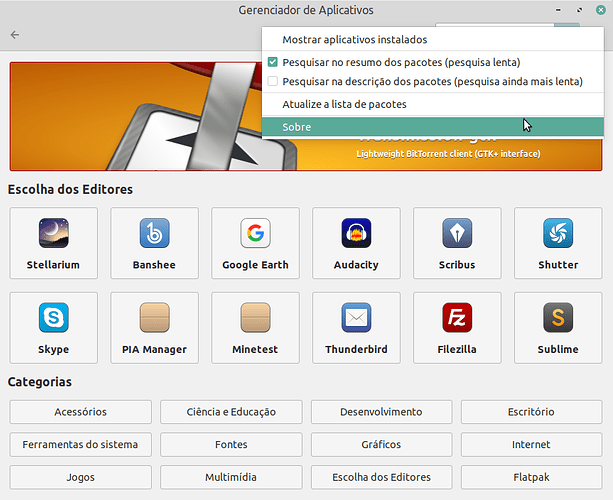Open the Acessórios category

point(81,412)
